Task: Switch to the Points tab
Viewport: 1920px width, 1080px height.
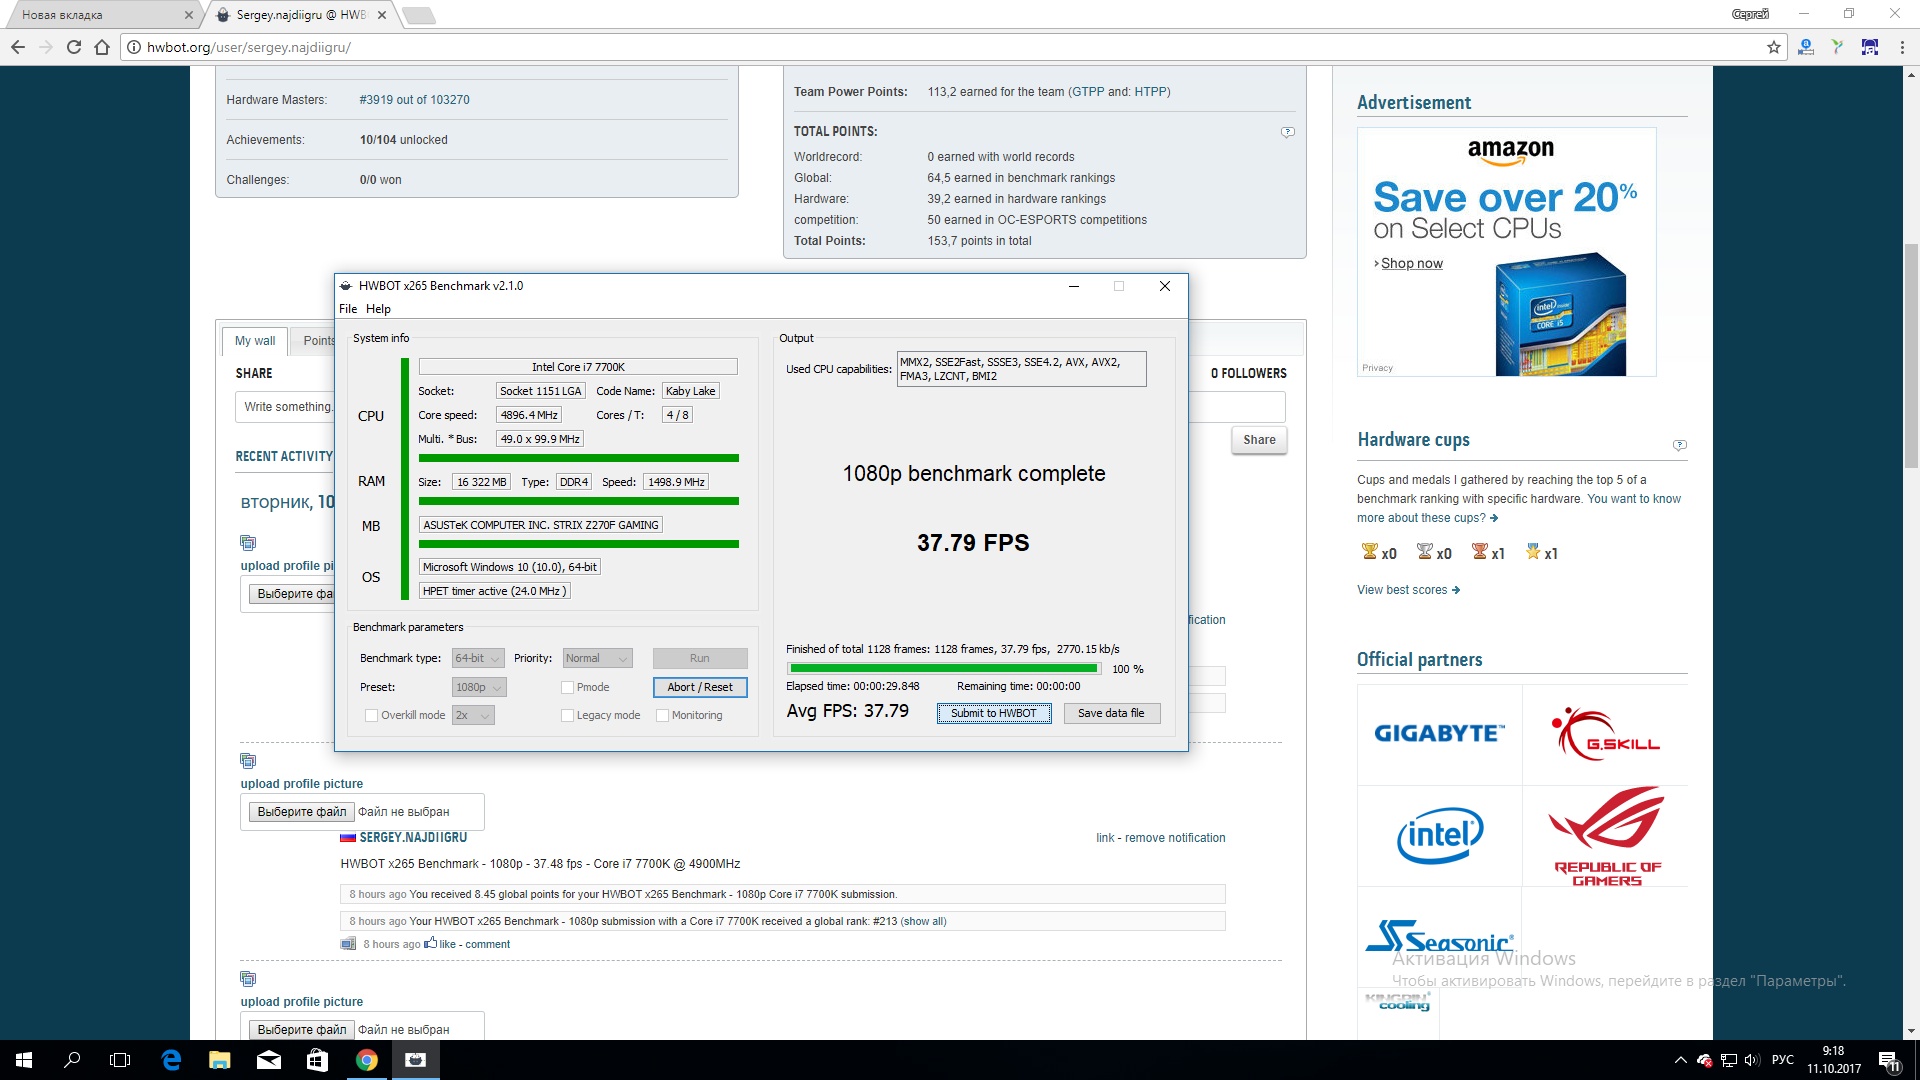Action: [317, 341]
